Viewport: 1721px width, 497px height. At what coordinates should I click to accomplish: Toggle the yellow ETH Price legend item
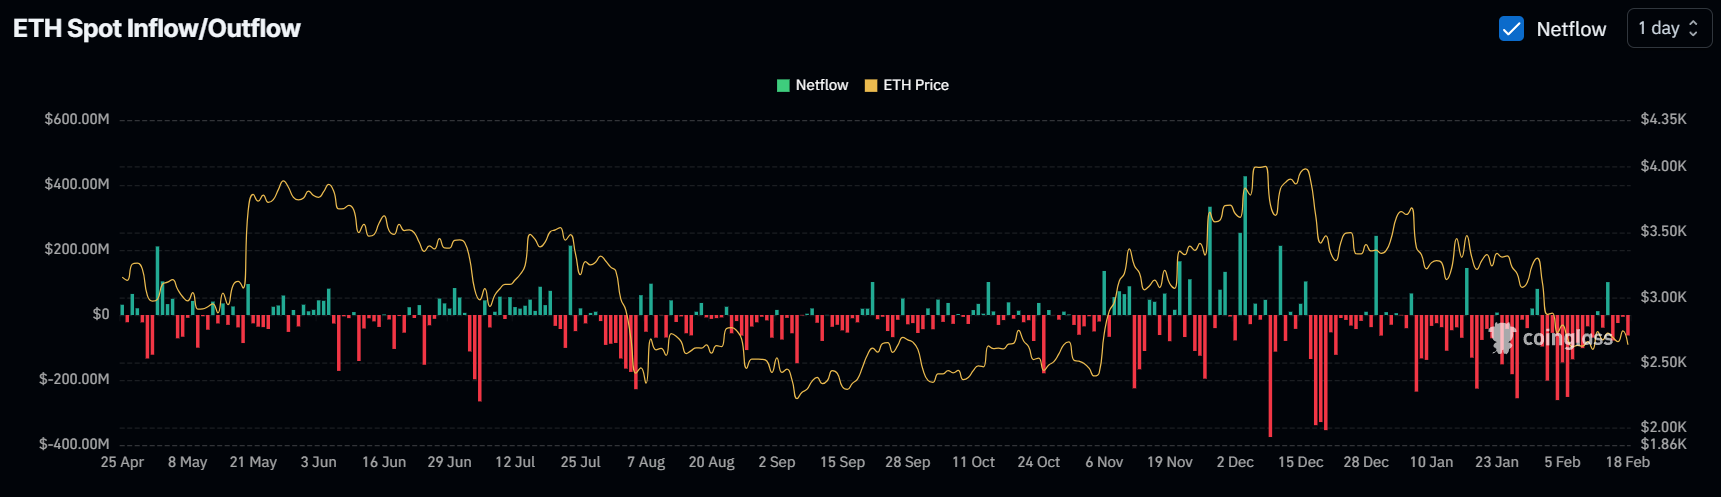click(907, 85)
